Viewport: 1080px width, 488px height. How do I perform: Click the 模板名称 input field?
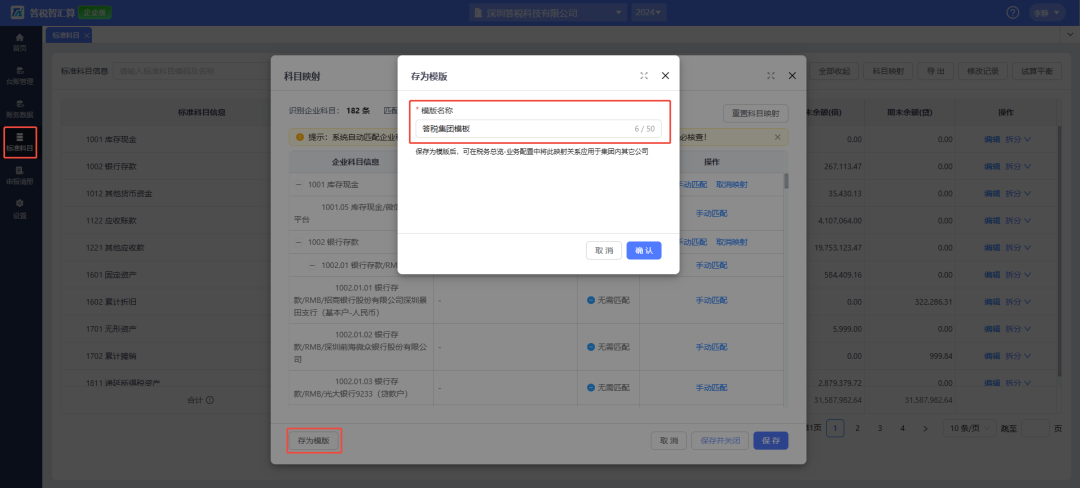[x=538, y=129]
